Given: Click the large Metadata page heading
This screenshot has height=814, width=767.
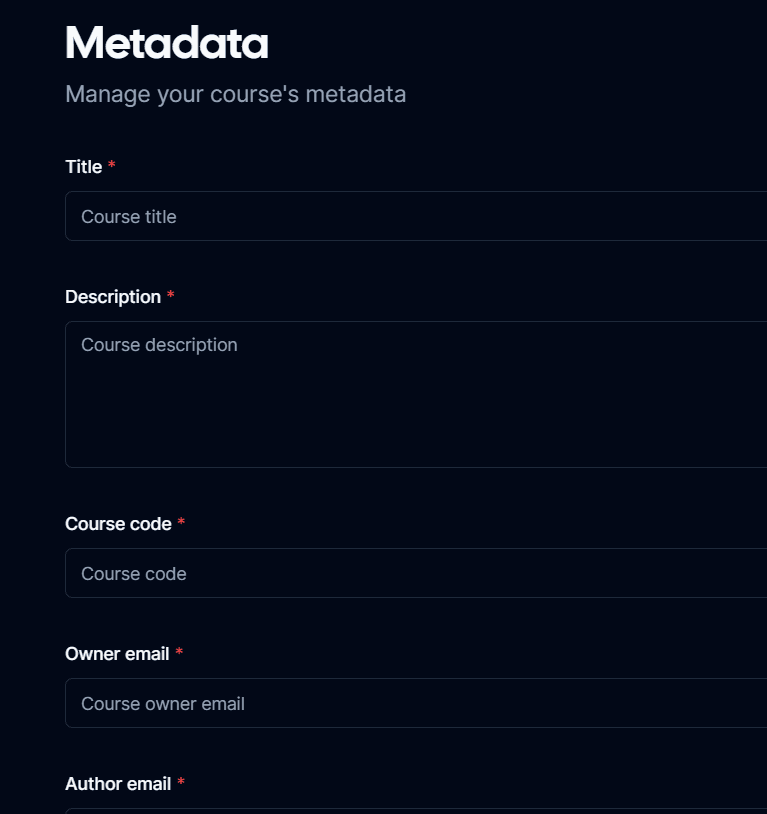Looking at the screenshot, I should 167,43.
